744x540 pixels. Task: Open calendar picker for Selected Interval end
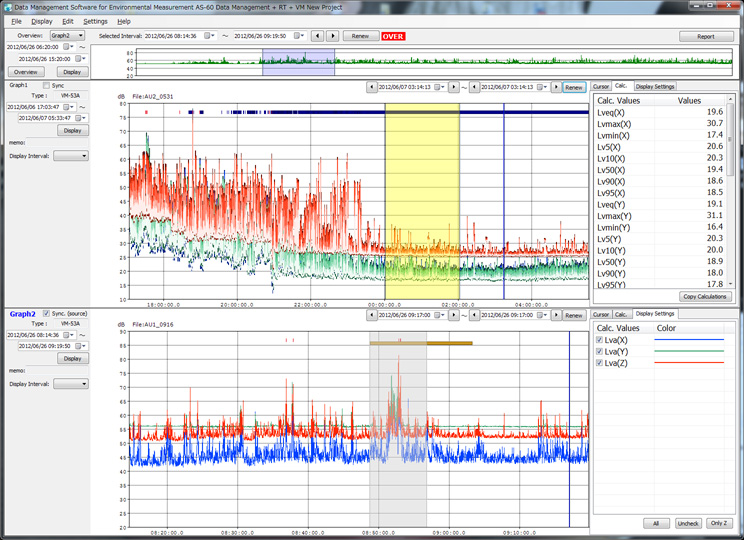[x=299, y=36]
